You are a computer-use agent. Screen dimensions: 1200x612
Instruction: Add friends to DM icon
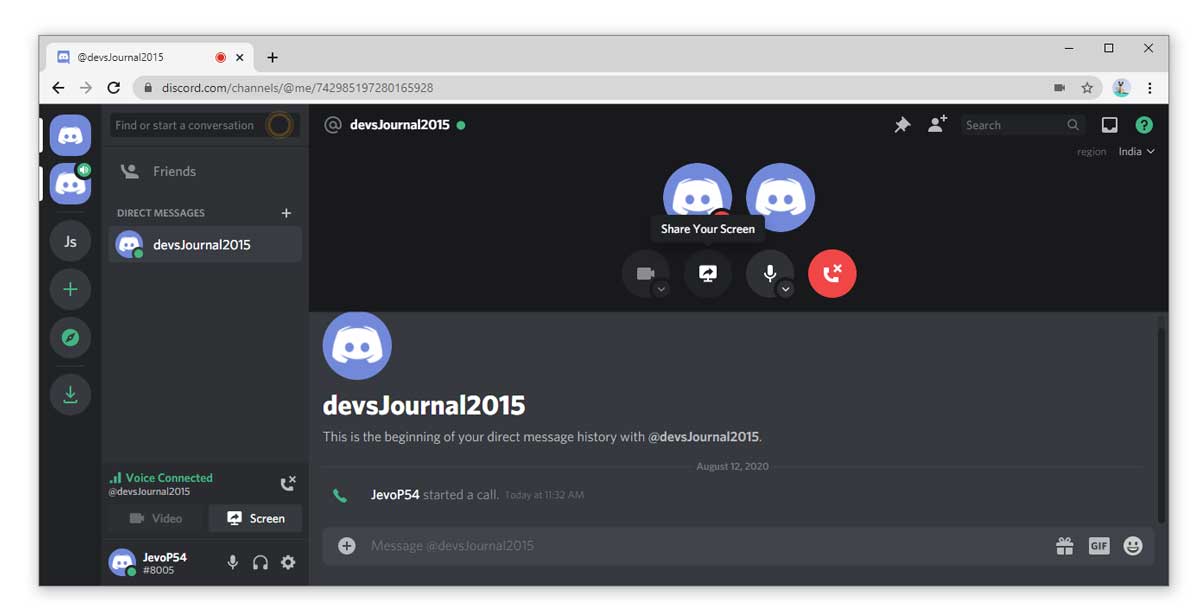937,125
